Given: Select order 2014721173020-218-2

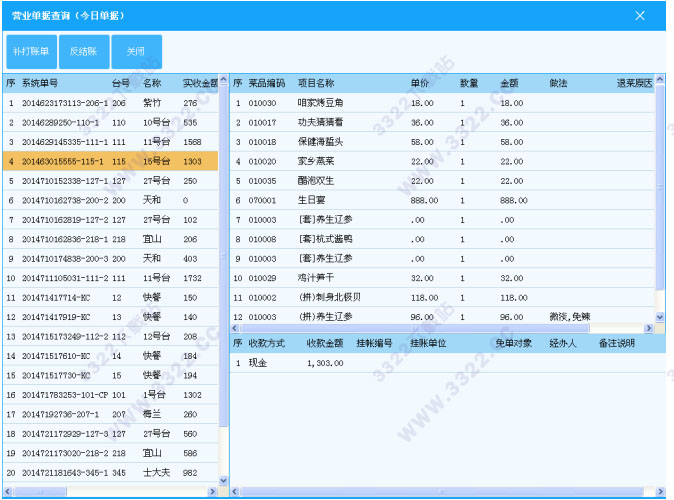Looking at the screenshot, I should [111, 453].
